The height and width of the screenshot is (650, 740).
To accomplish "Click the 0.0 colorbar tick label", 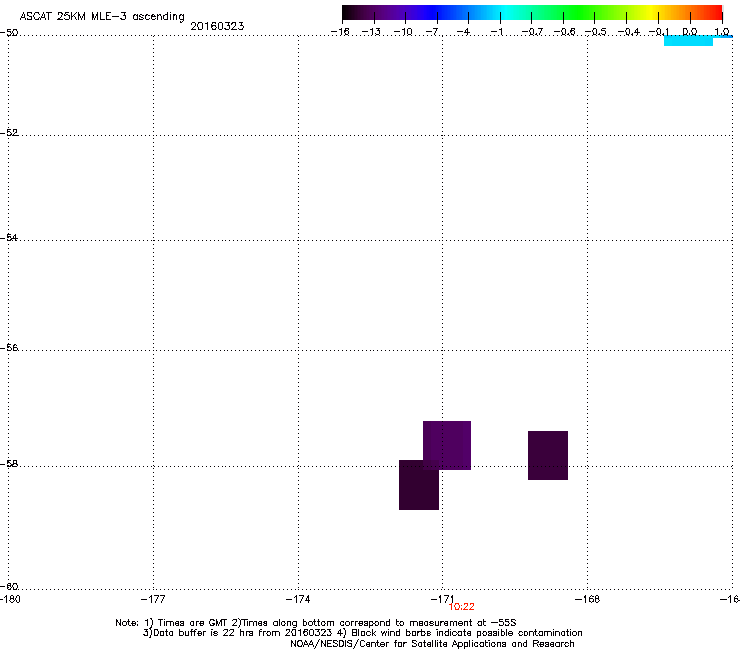I will [690, 32].
